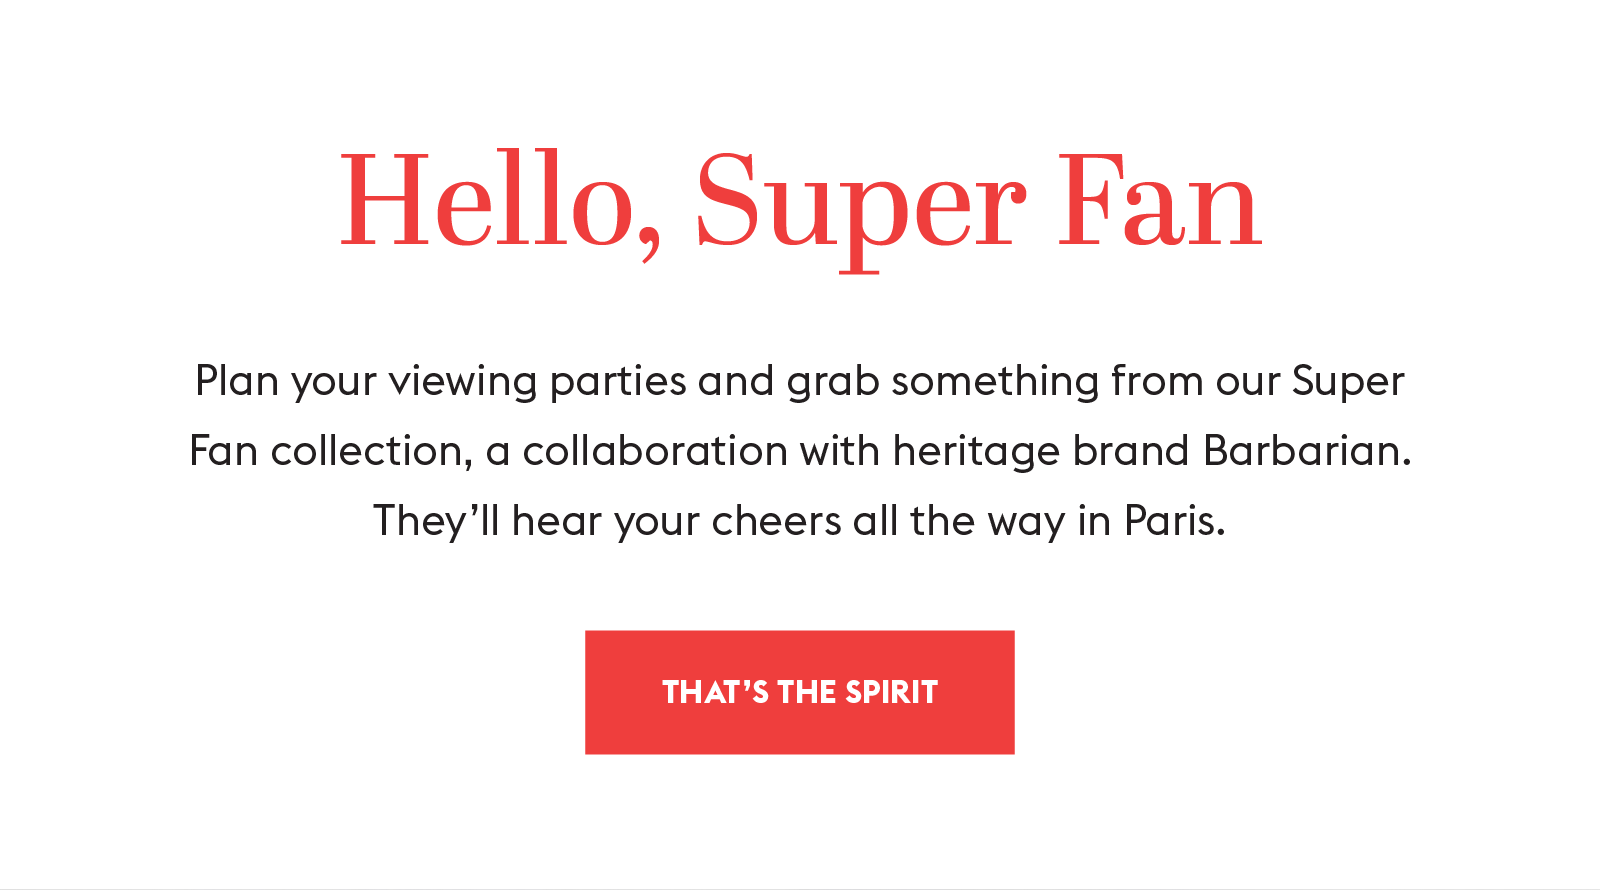Click the word cheers in the last line
Screen dimensions: 1600x890
pyautogui.click(x=776, y=521)
